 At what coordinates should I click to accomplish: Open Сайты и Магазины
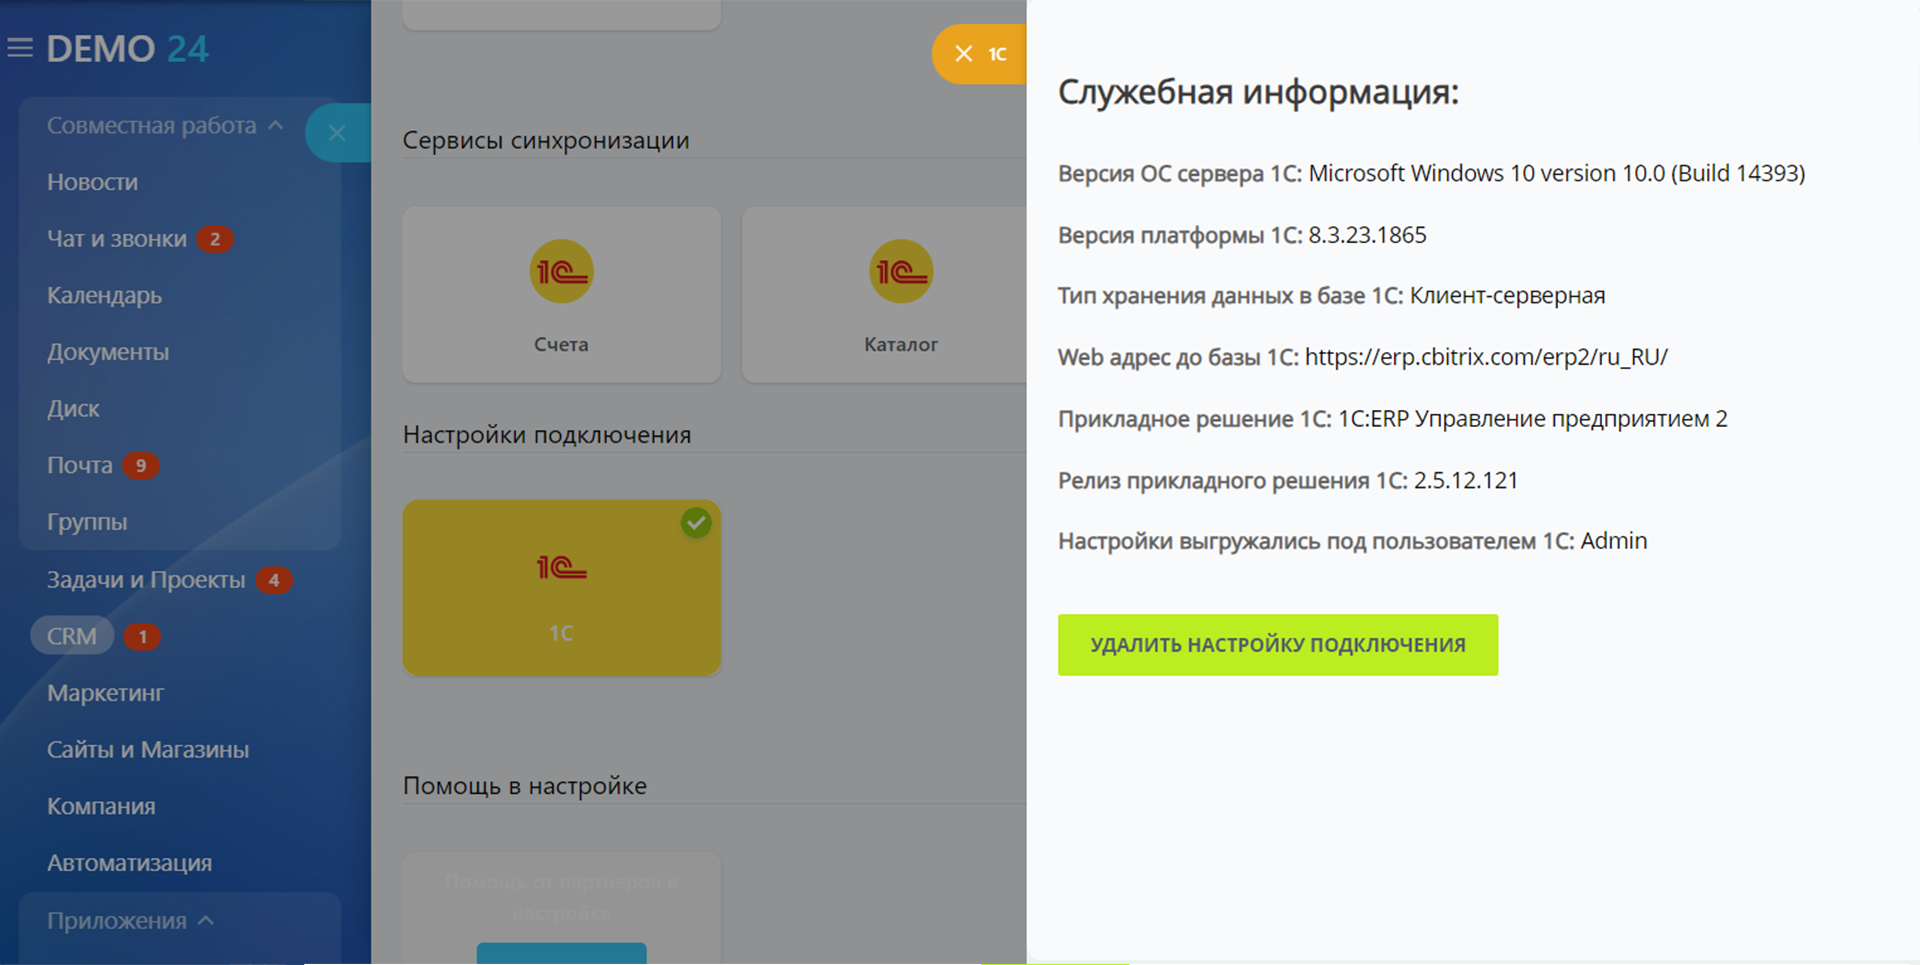(x=148, y=750)
